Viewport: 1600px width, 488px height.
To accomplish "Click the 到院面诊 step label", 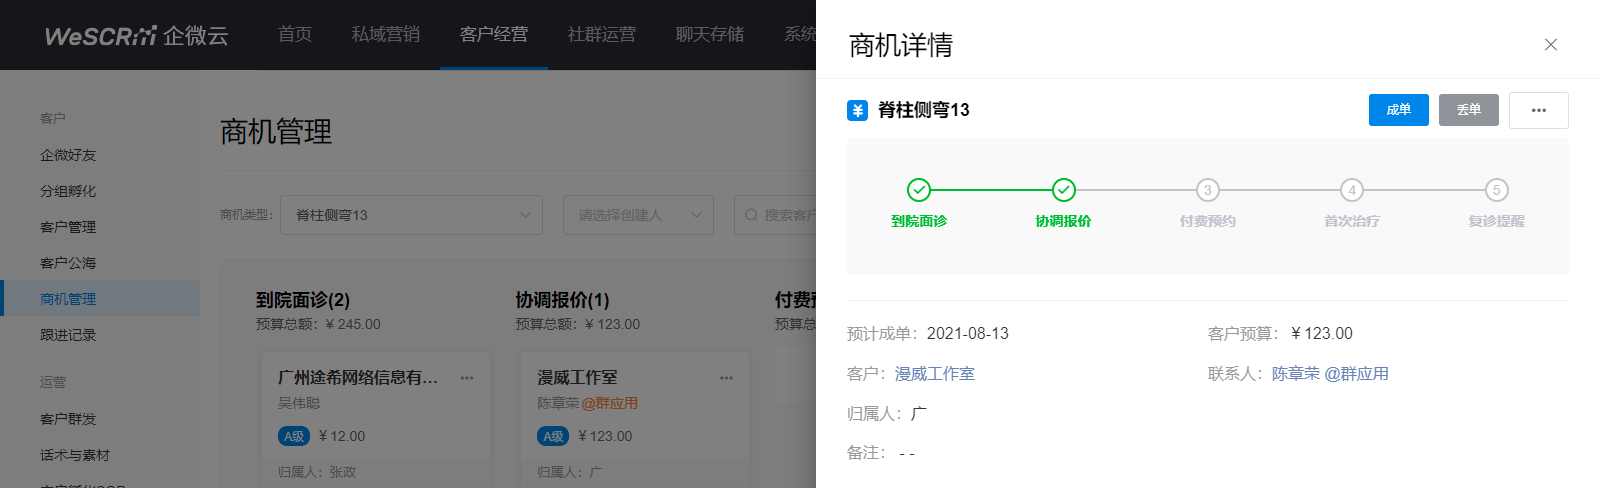I will [918, 221].
